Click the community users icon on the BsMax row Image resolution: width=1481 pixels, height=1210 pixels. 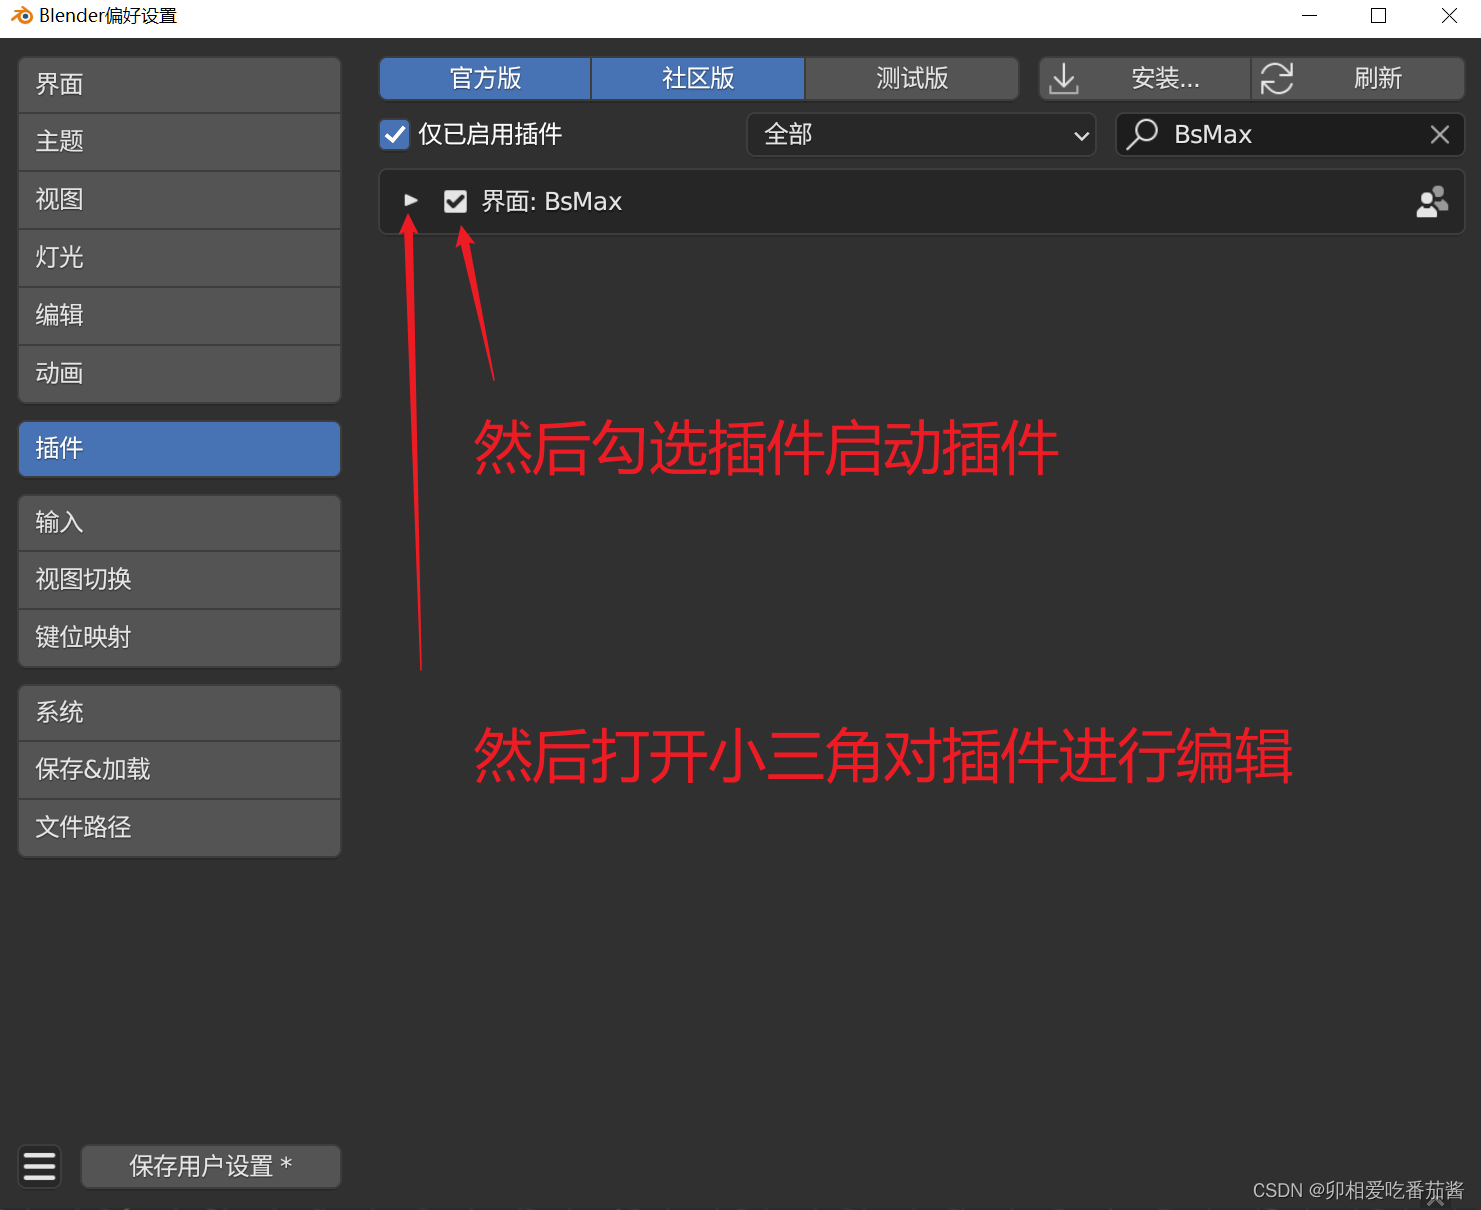coord(1432,202)
